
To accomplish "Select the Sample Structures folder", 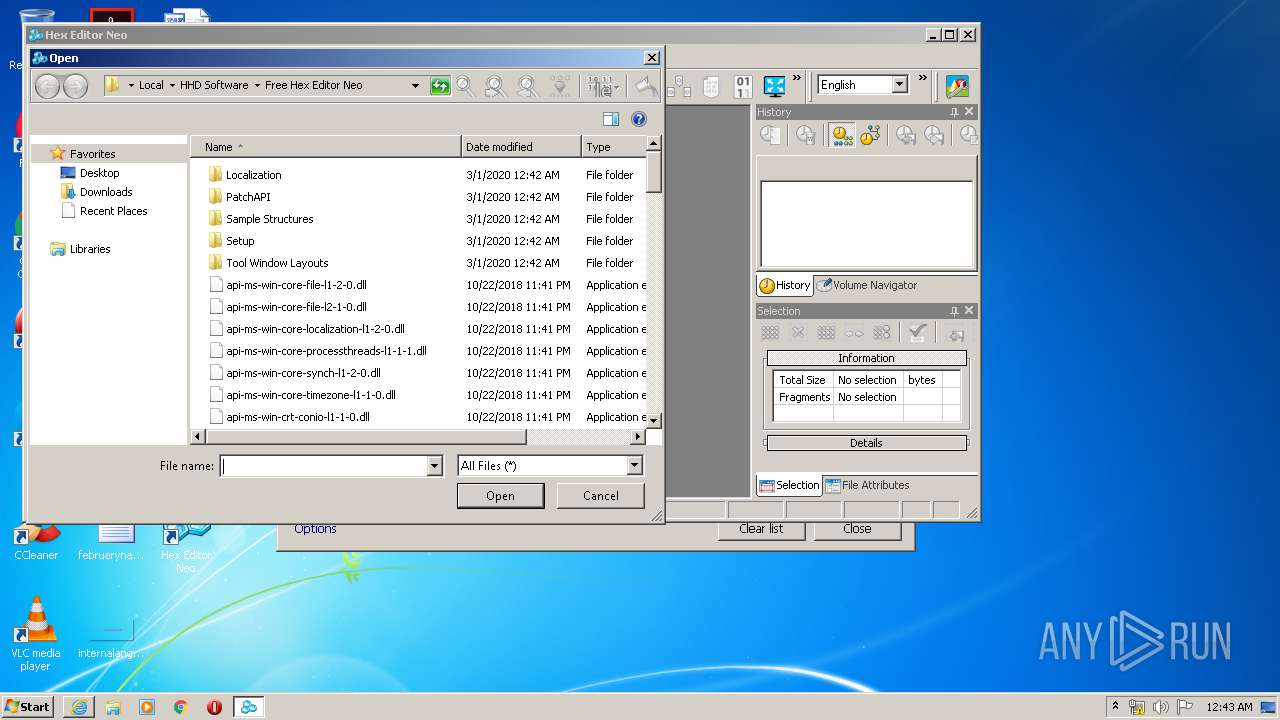I will tap(269, 219).
